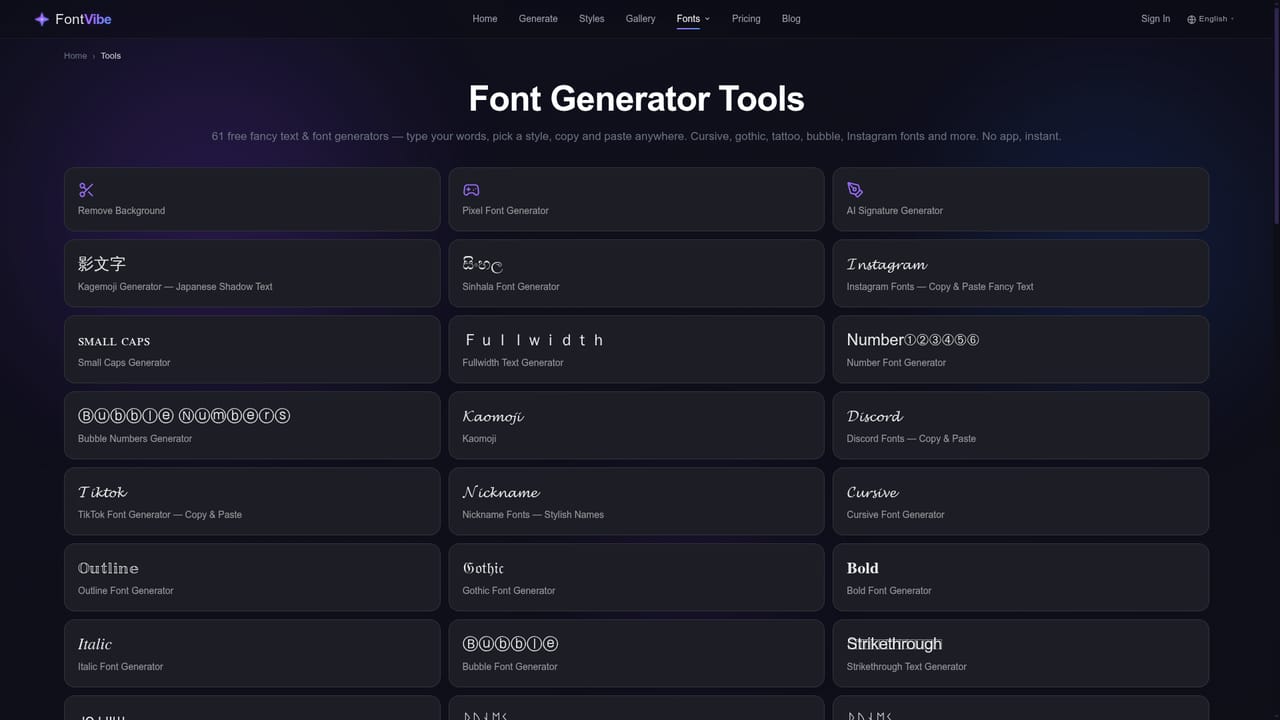Click the Number①②③④⑤⑥ preview text
Image resolution: width=1280 pixels, height=720 pixels.
point(913,340)
